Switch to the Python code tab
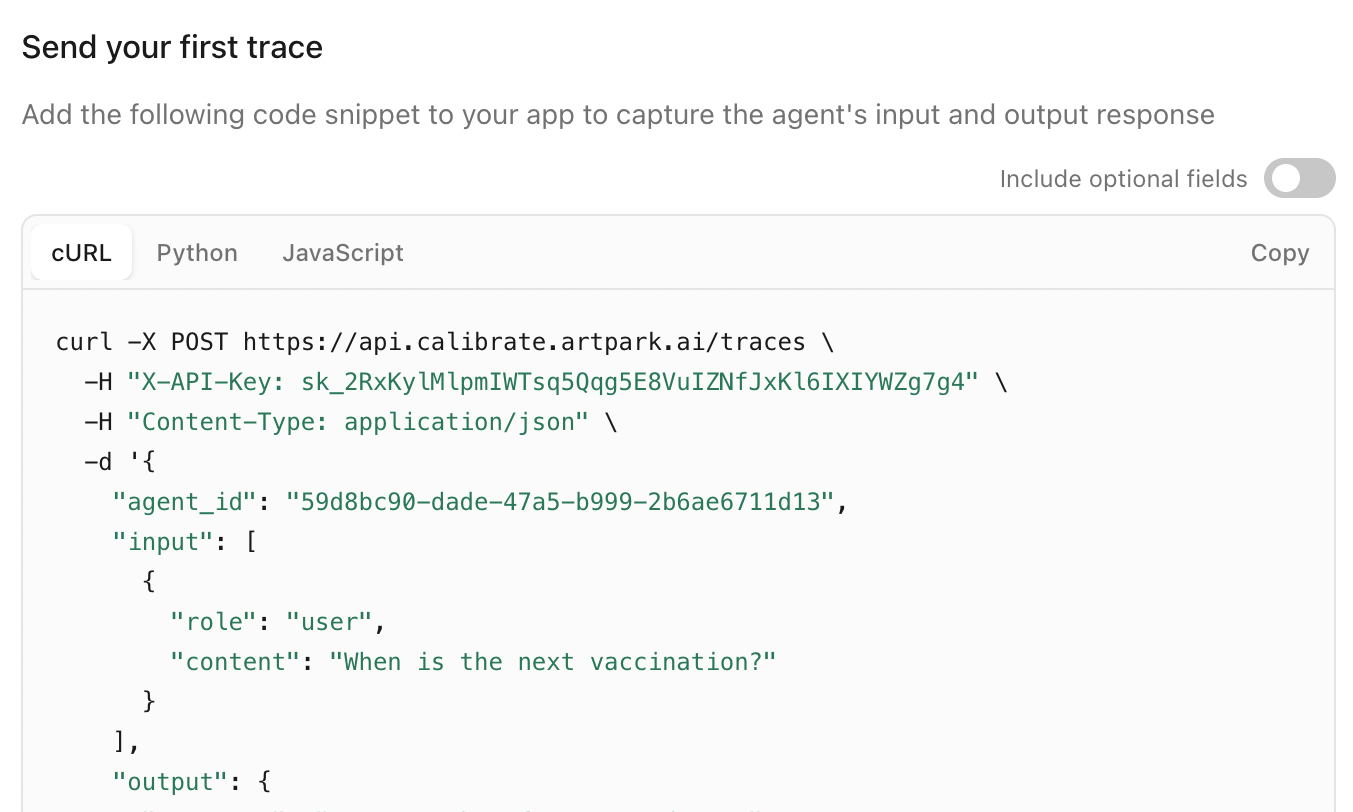 coord(197,253)
